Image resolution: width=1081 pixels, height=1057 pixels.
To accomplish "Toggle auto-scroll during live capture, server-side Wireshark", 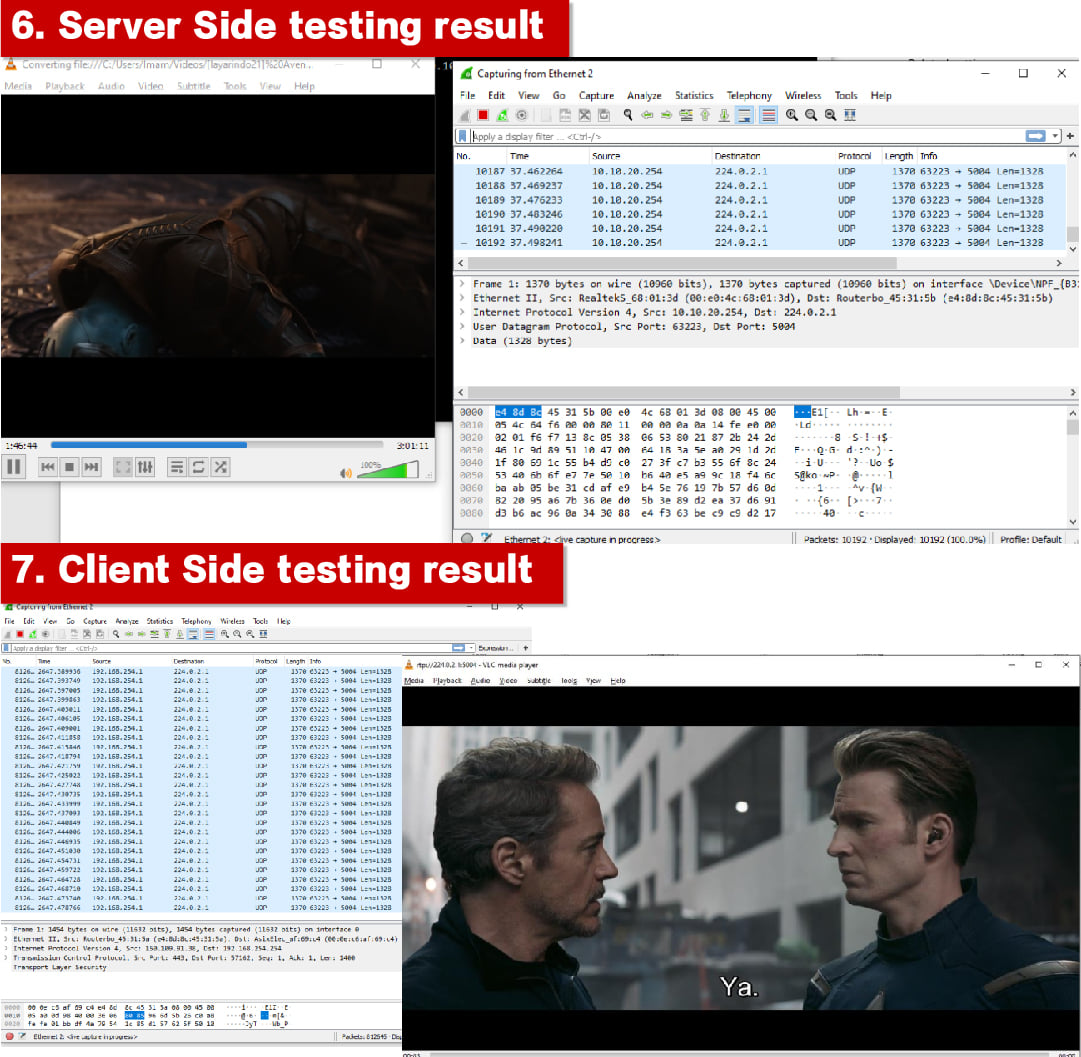I will (x=745, y=115).
